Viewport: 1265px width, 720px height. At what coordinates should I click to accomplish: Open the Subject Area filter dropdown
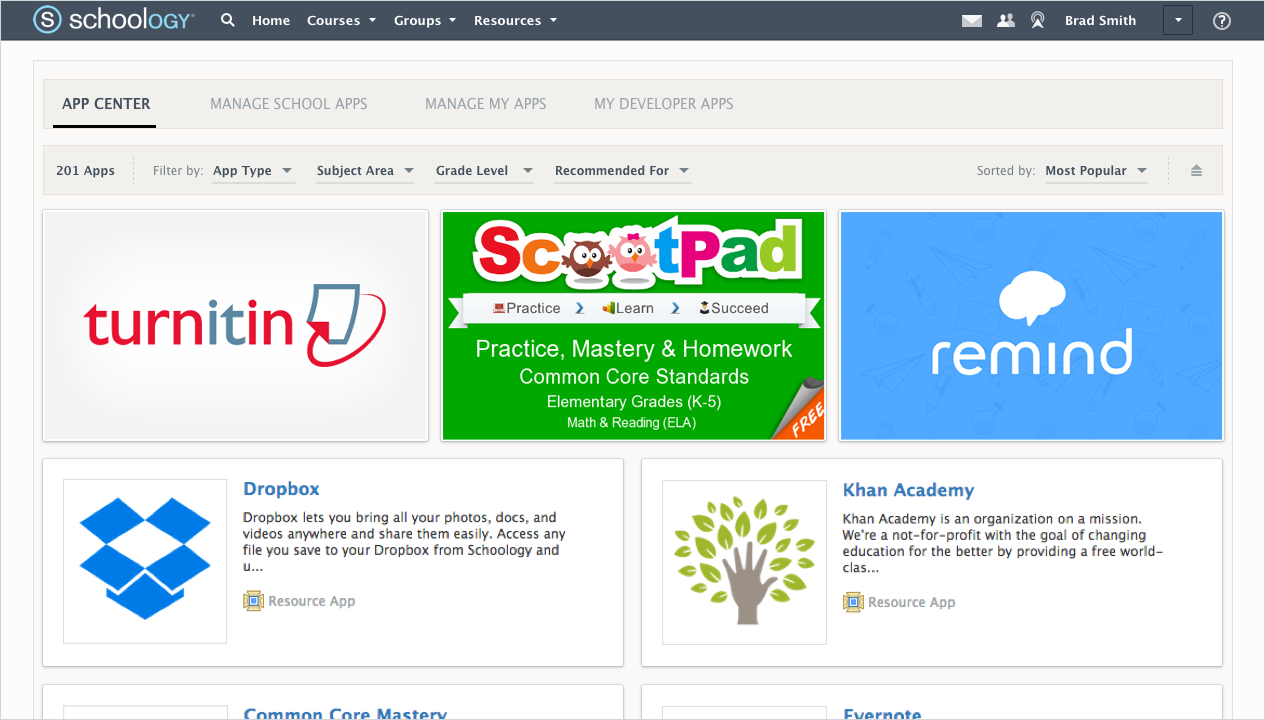click(x=365, y=171)
